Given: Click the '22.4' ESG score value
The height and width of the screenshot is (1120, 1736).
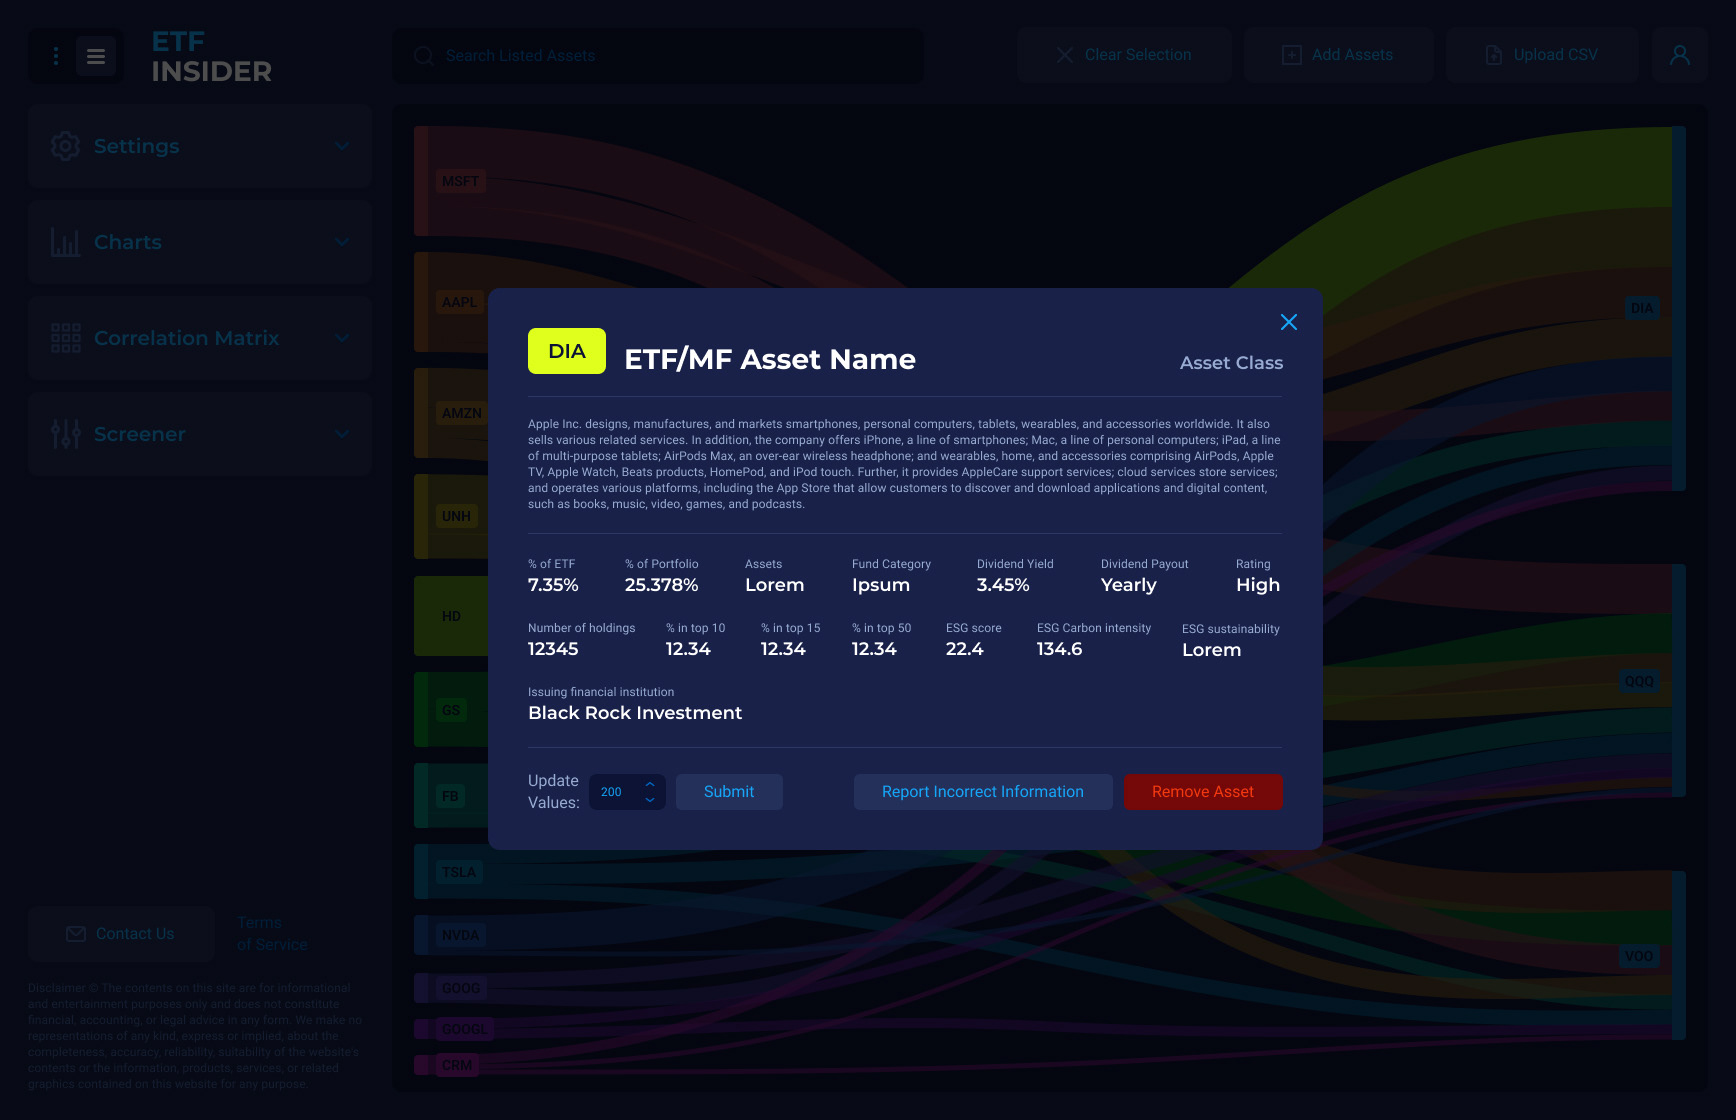Looking at the screenshot, I should [x=965, y=649].
